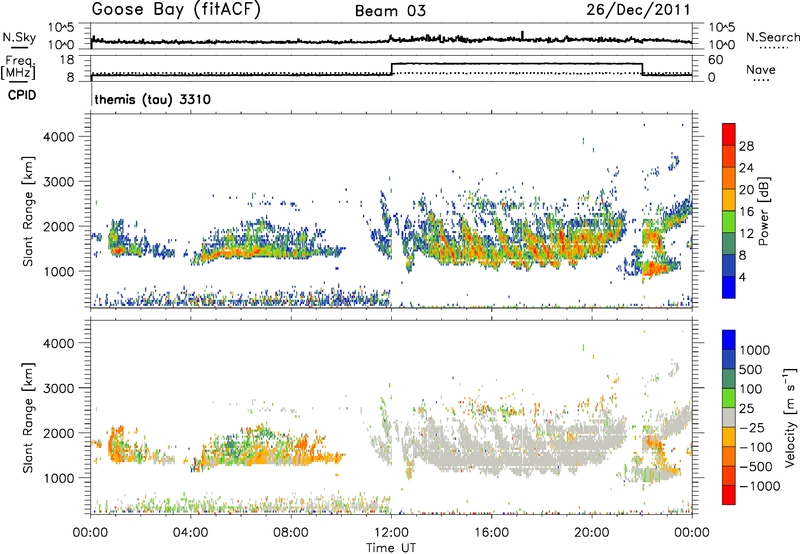The image size is (800, 554).
Task: Select the 'CPID' row label
Action: coord(22,95)
